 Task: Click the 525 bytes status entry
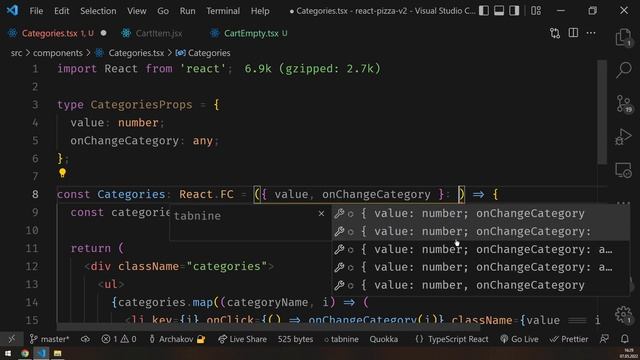click(296, 339)
